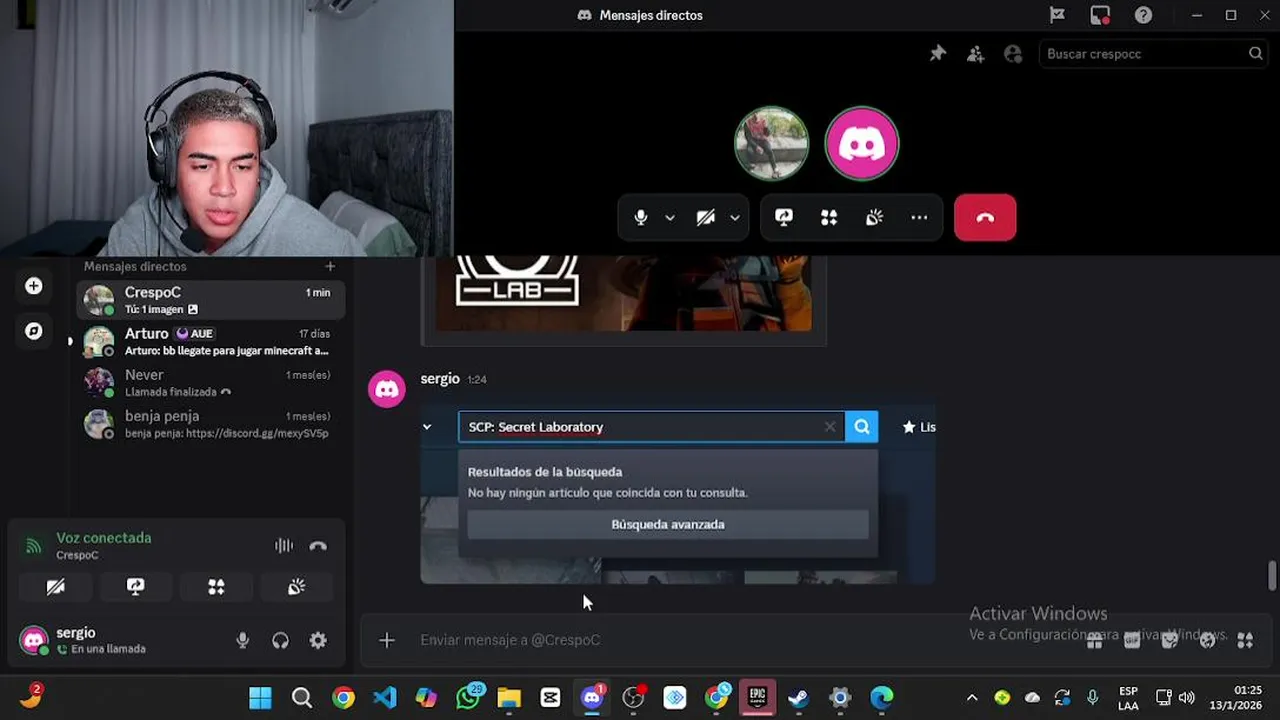Open Windows taskbar search

(302, 698)
